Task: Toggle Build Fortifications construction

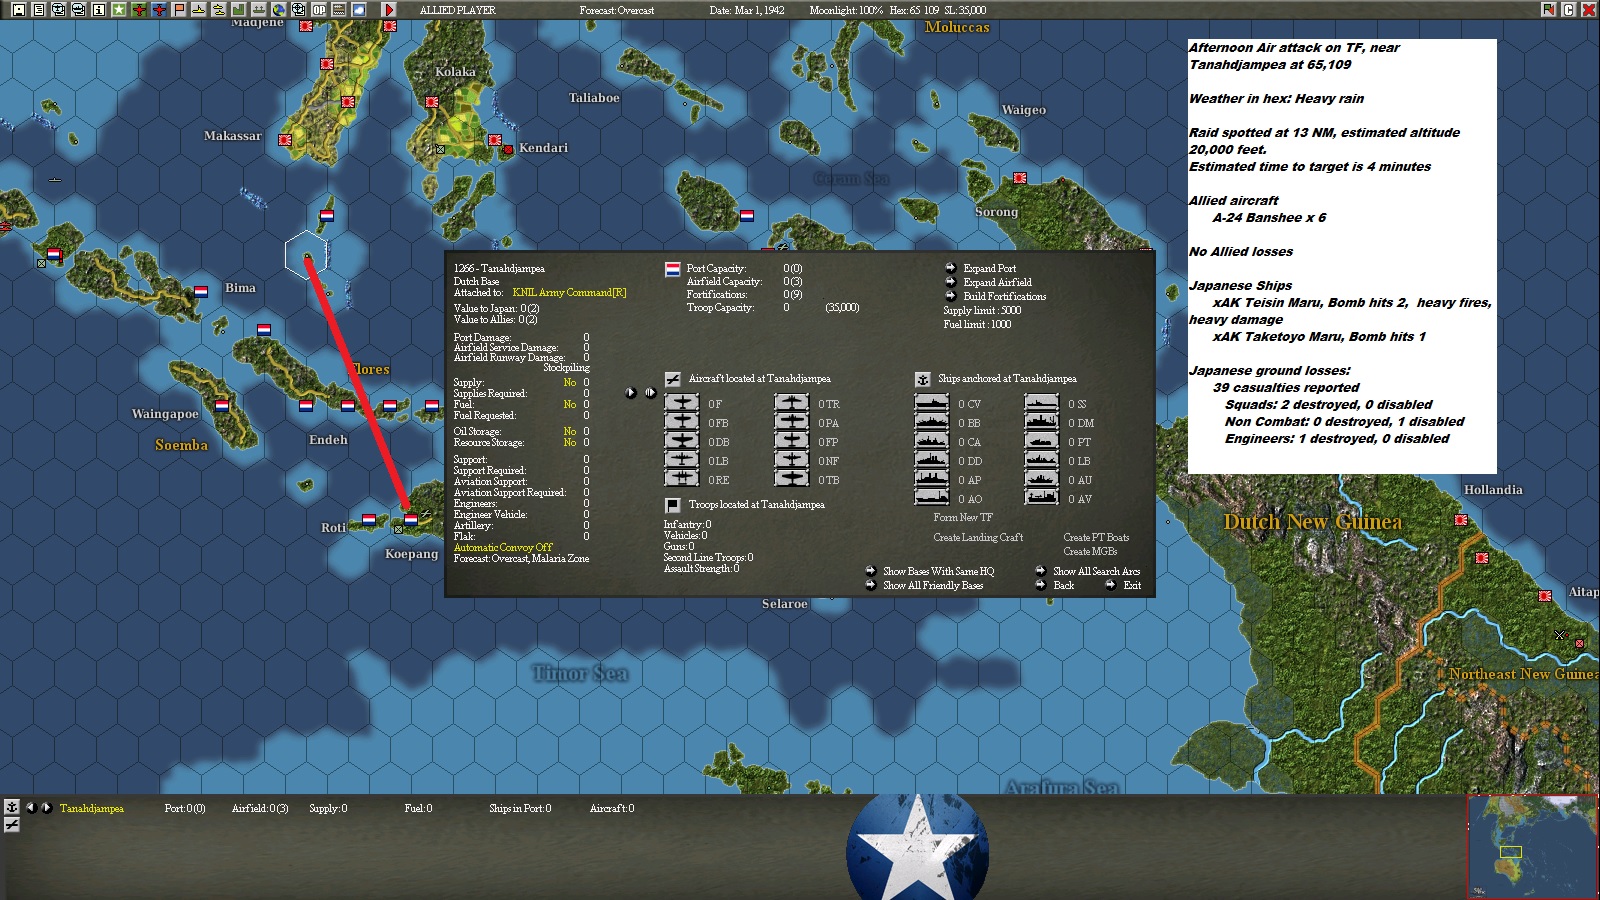Action: pyautogui.click(x=996, y=296)
